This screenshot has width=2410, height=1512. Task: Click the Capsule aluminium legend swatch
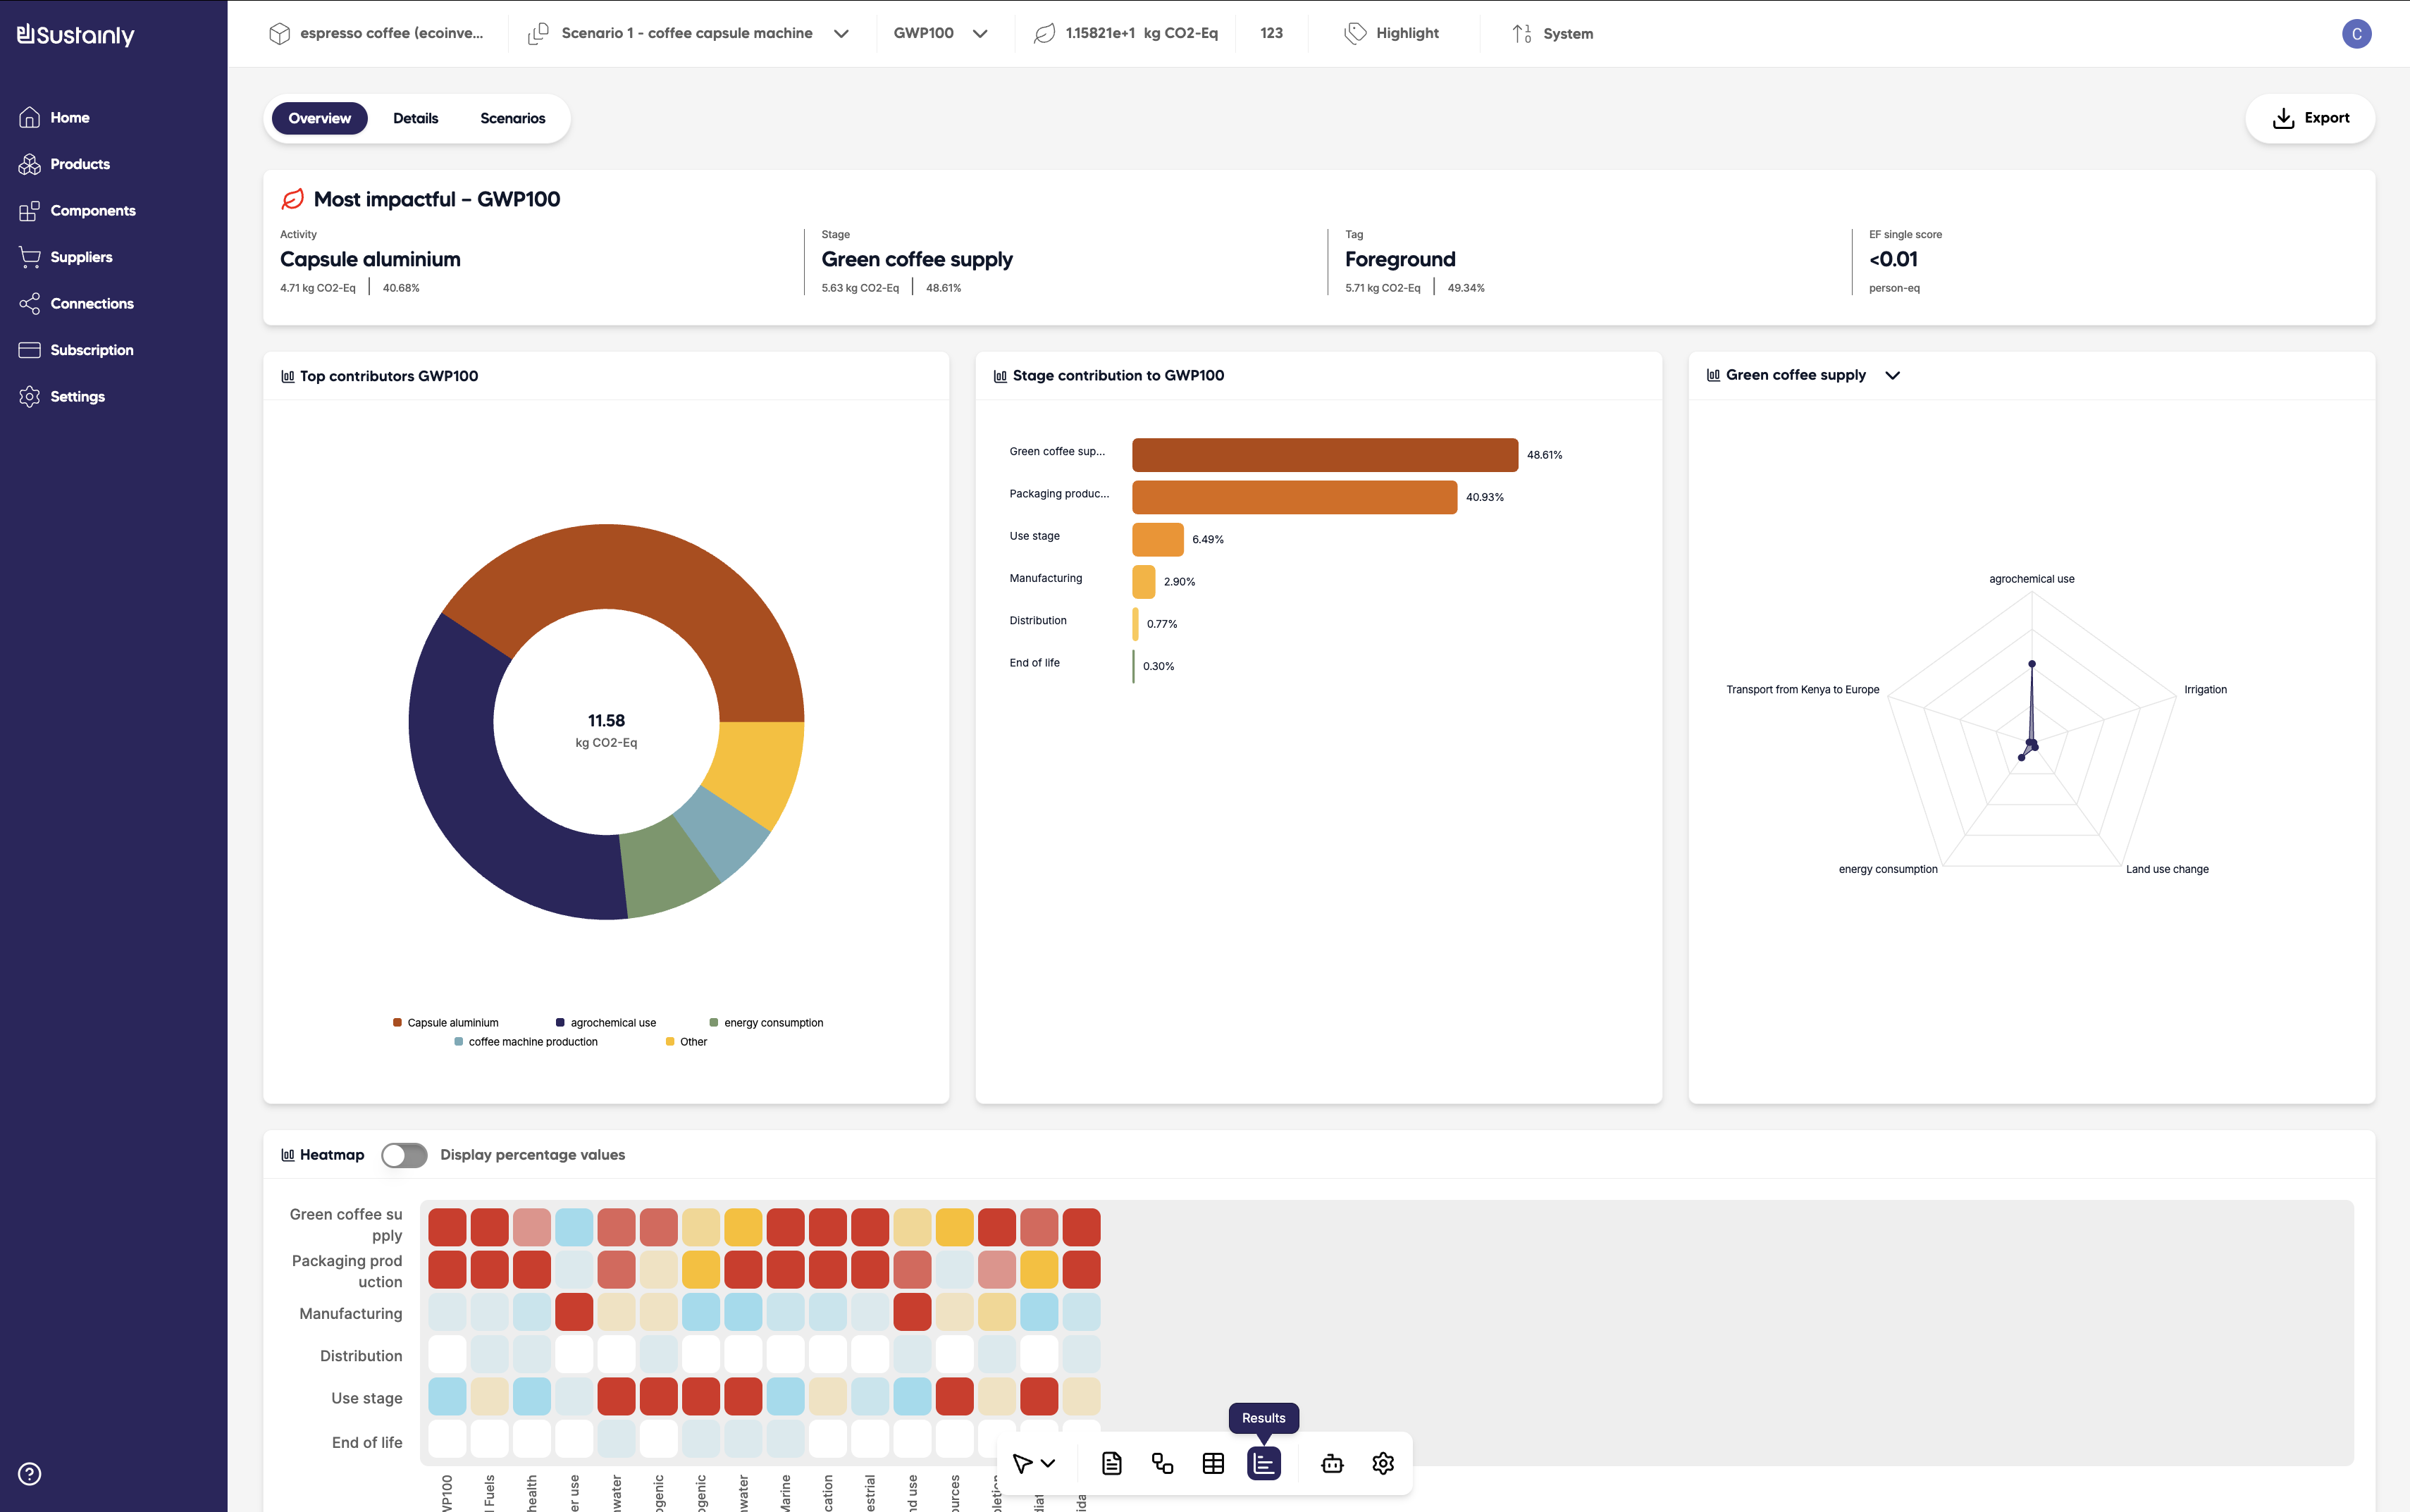(397, 1022)
